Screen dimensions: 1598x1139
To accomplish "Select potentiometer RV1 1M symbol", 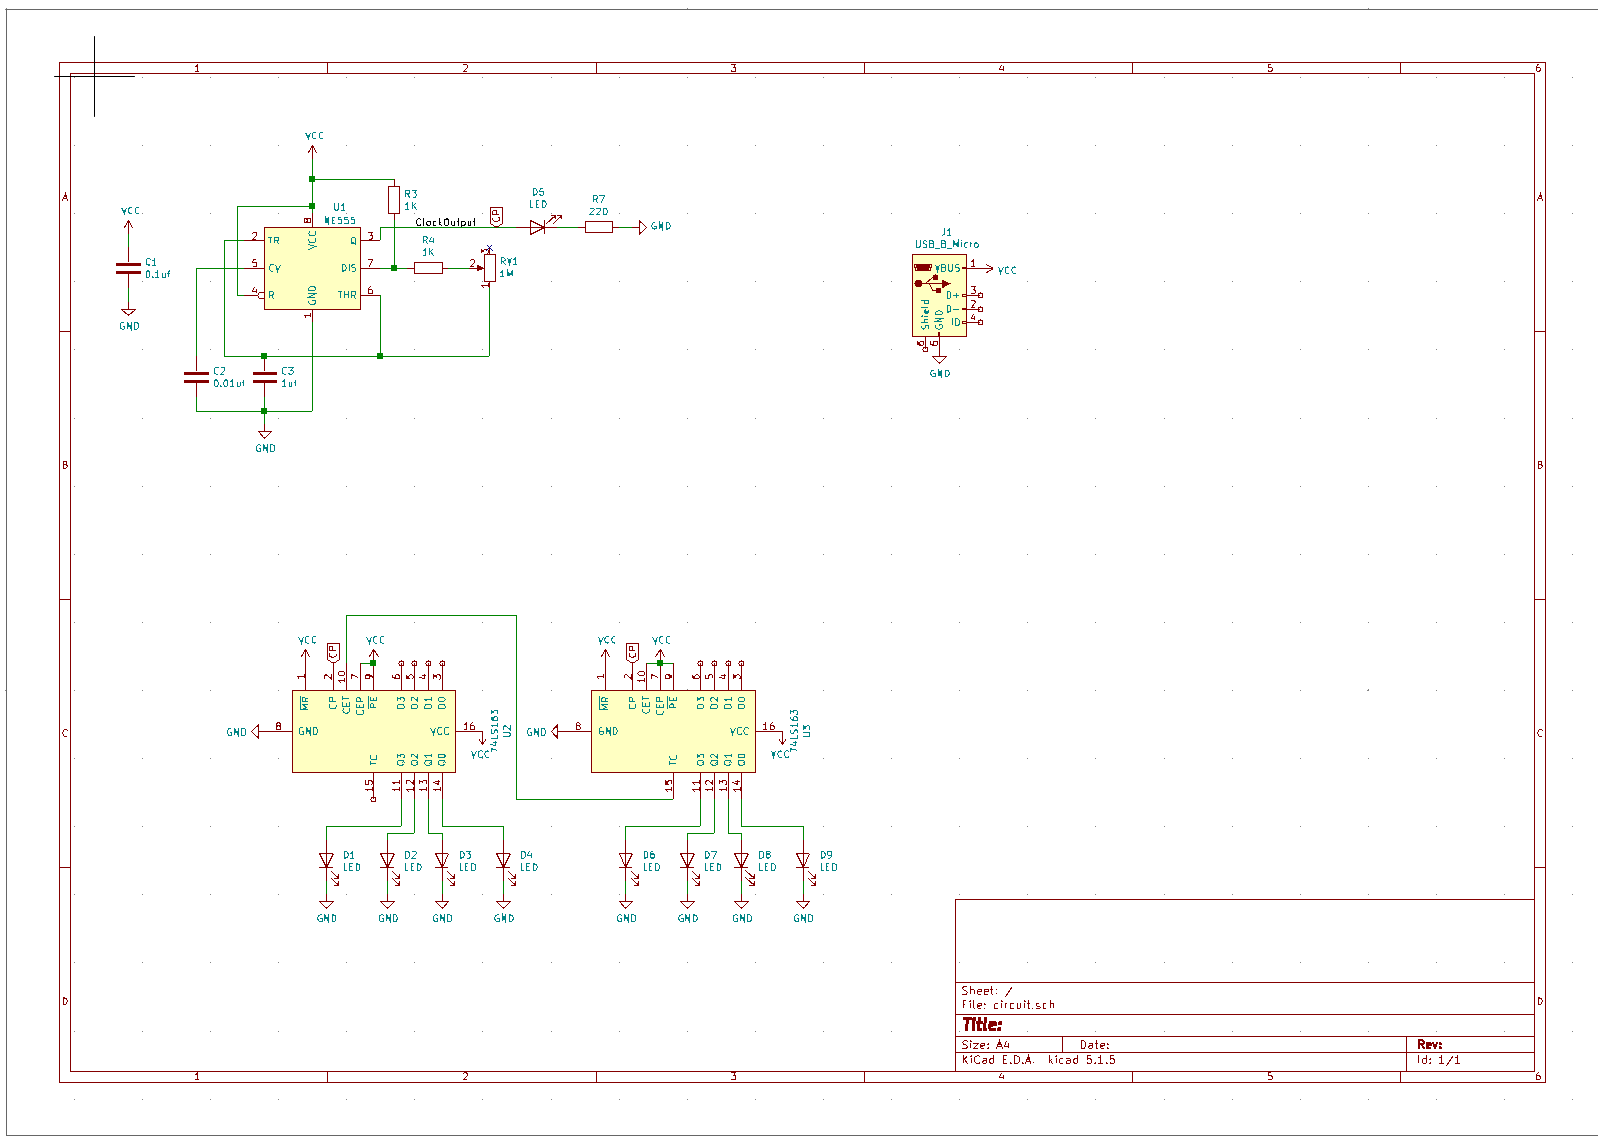I will [489, 267].
